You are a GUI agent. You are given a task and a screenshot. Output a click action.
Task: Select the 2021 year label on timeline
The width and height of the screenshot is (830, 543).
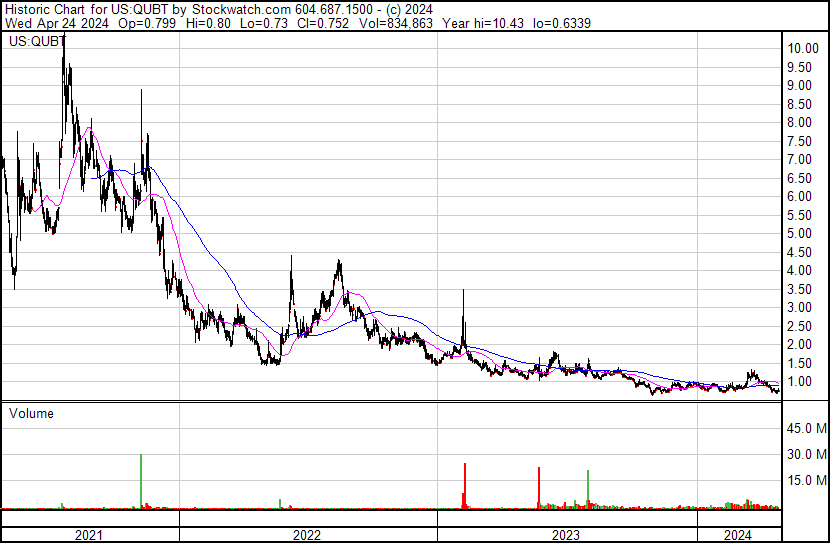click(89, 534)
